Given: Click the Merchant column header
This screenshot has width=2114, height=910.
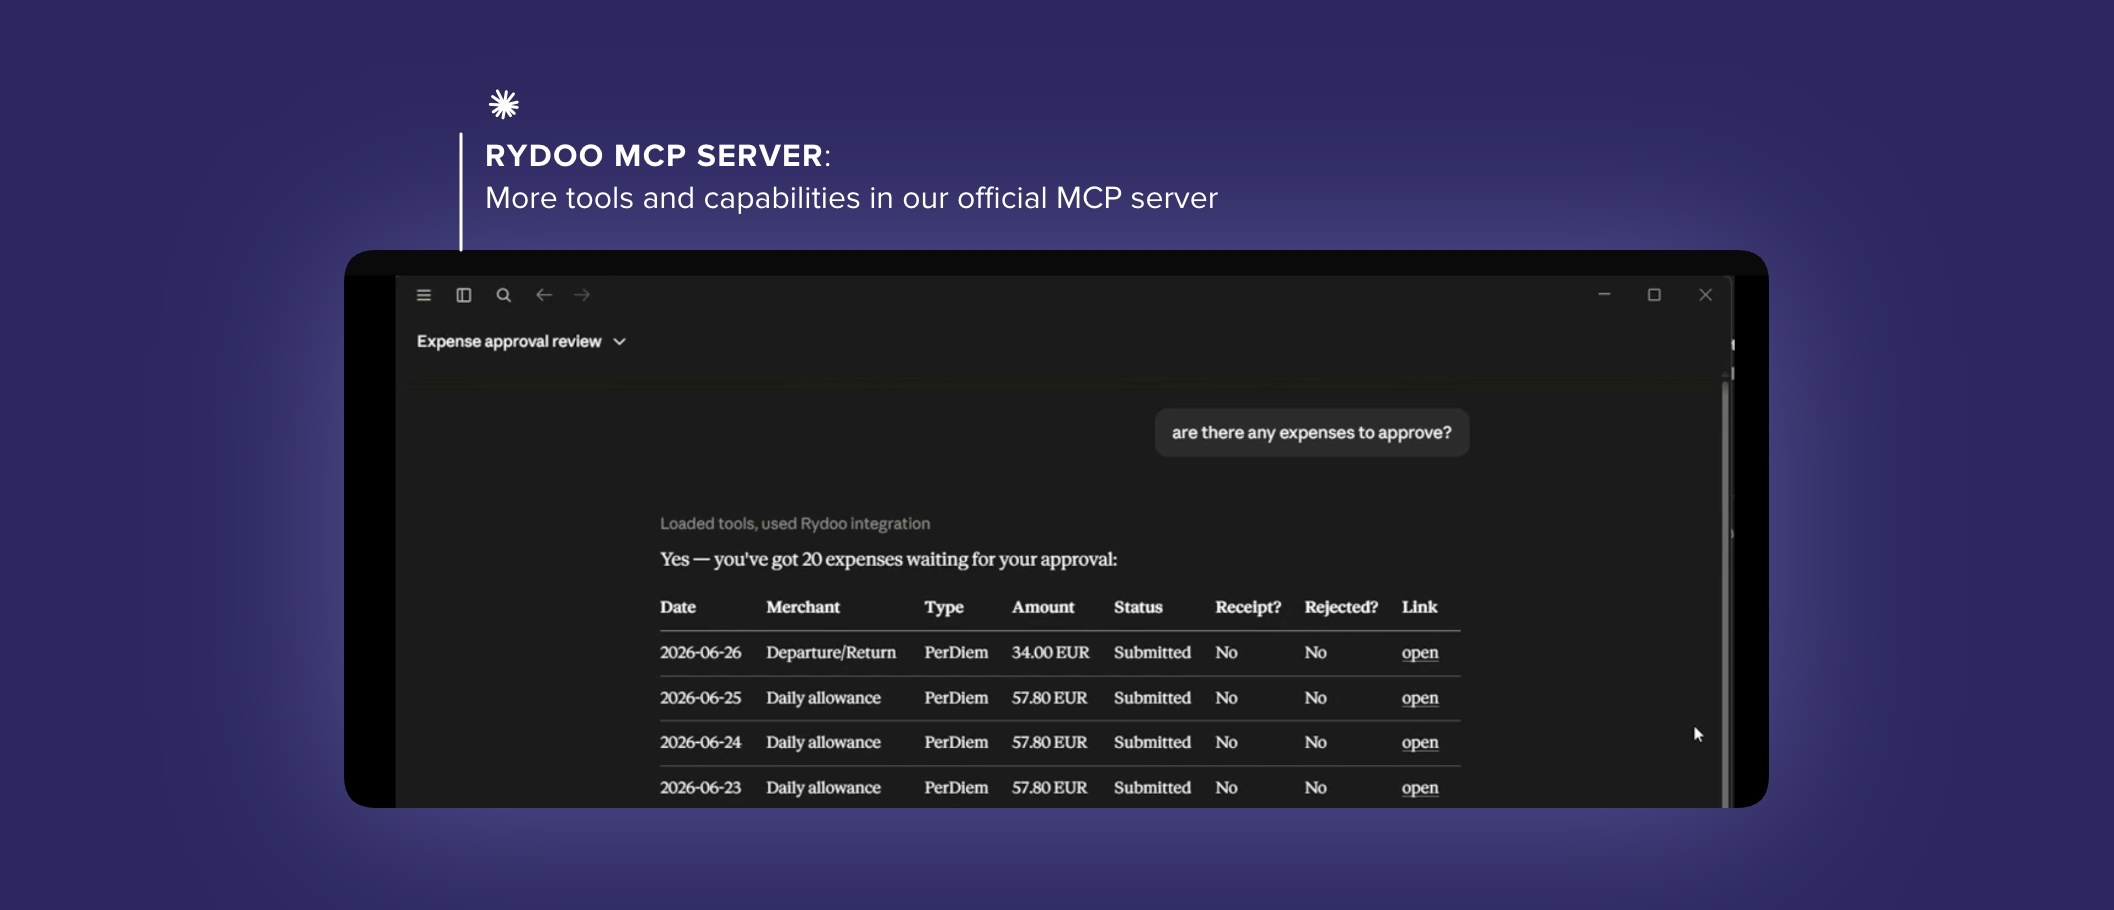Looking at the screenshot, I should tap(803, 607).
